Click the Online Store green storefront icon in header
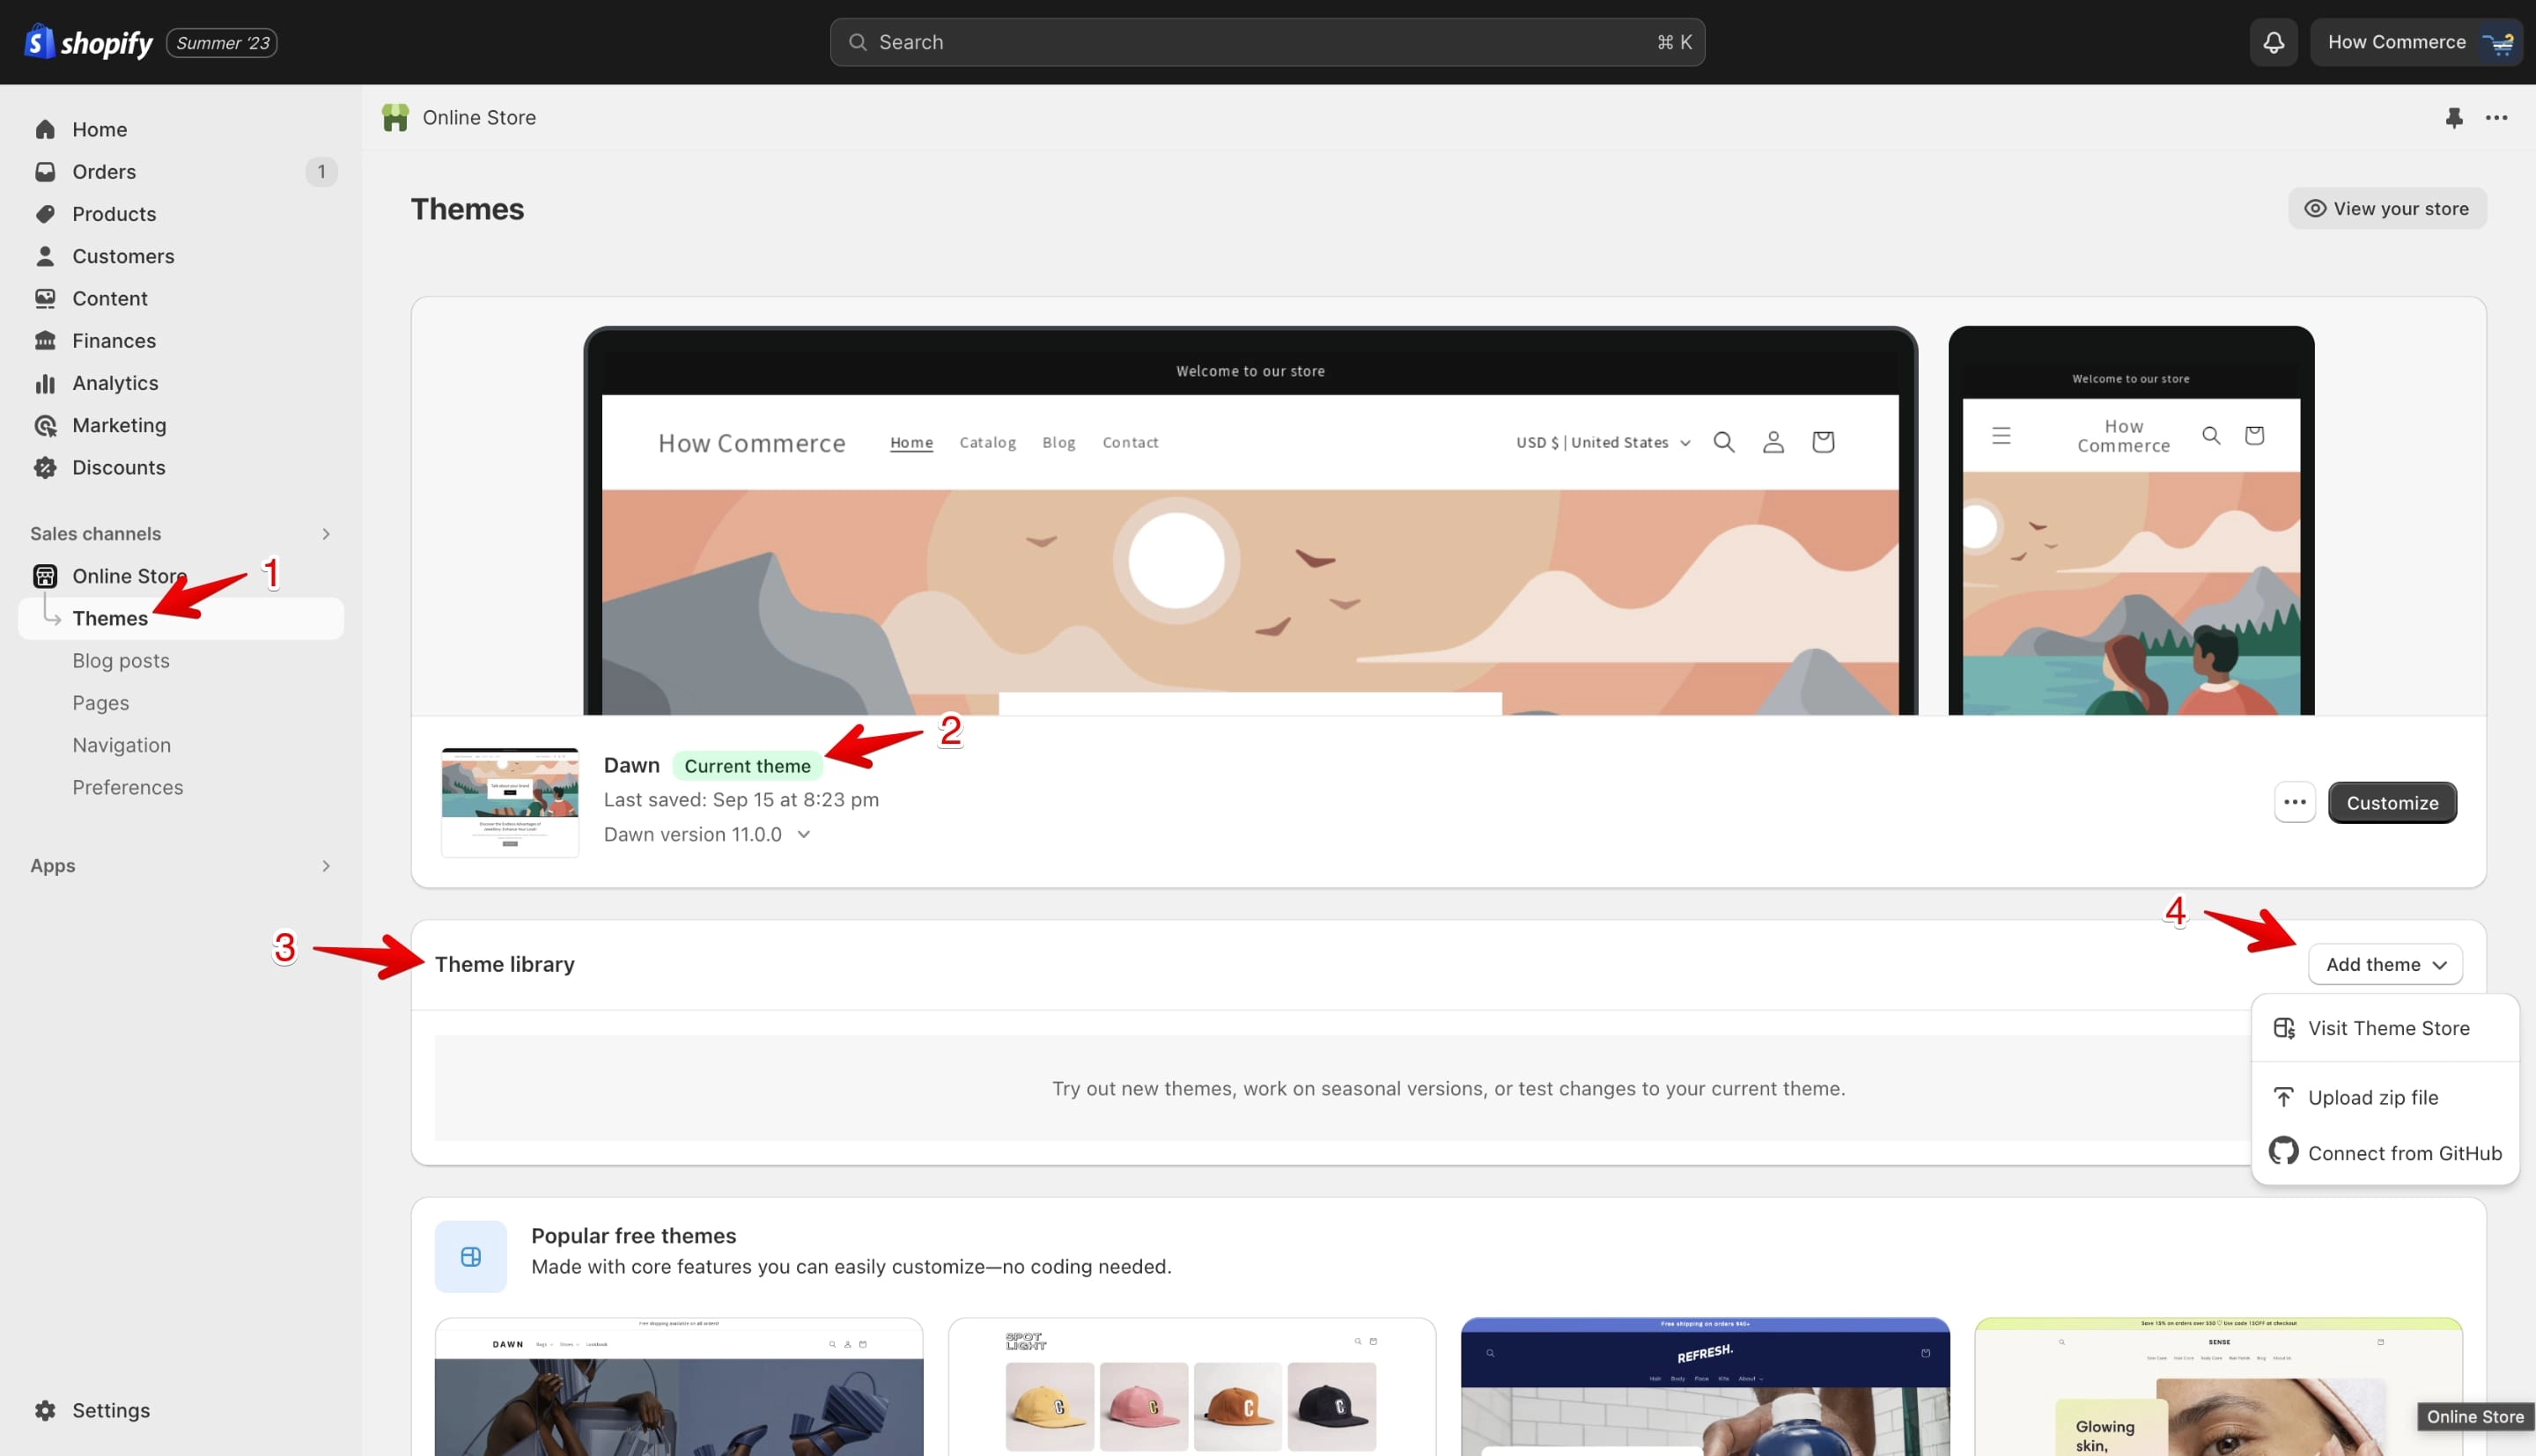The width and height of the screenshot is (2536, 1456). tap(395, 118)
